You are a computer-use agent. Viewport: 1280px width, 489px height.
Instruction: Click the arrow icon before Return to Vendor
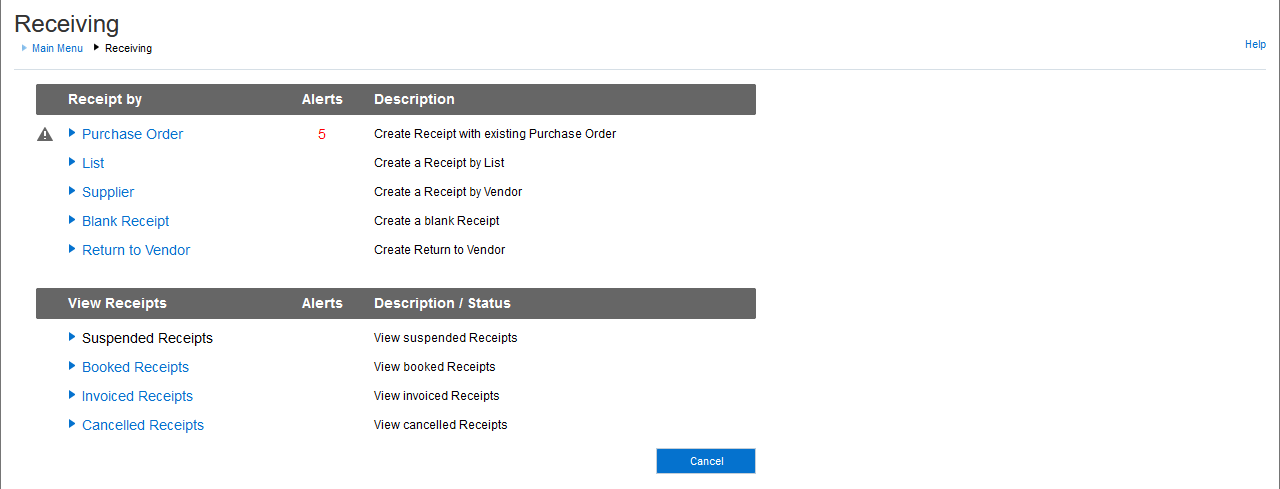(72, 249)
